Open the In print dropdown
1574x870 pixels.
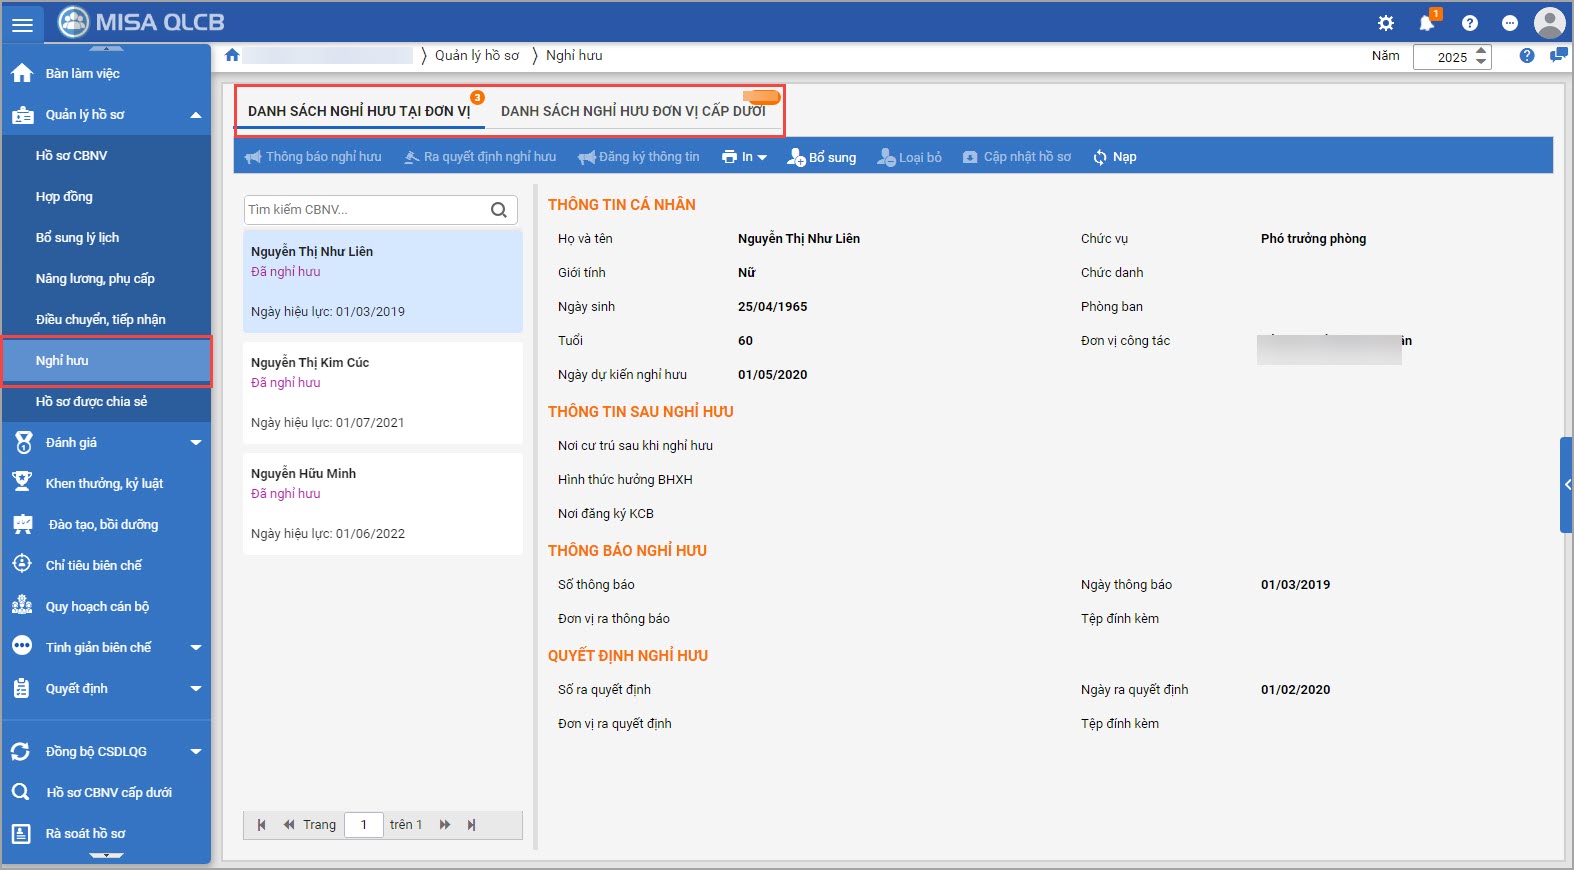point(744,157)
